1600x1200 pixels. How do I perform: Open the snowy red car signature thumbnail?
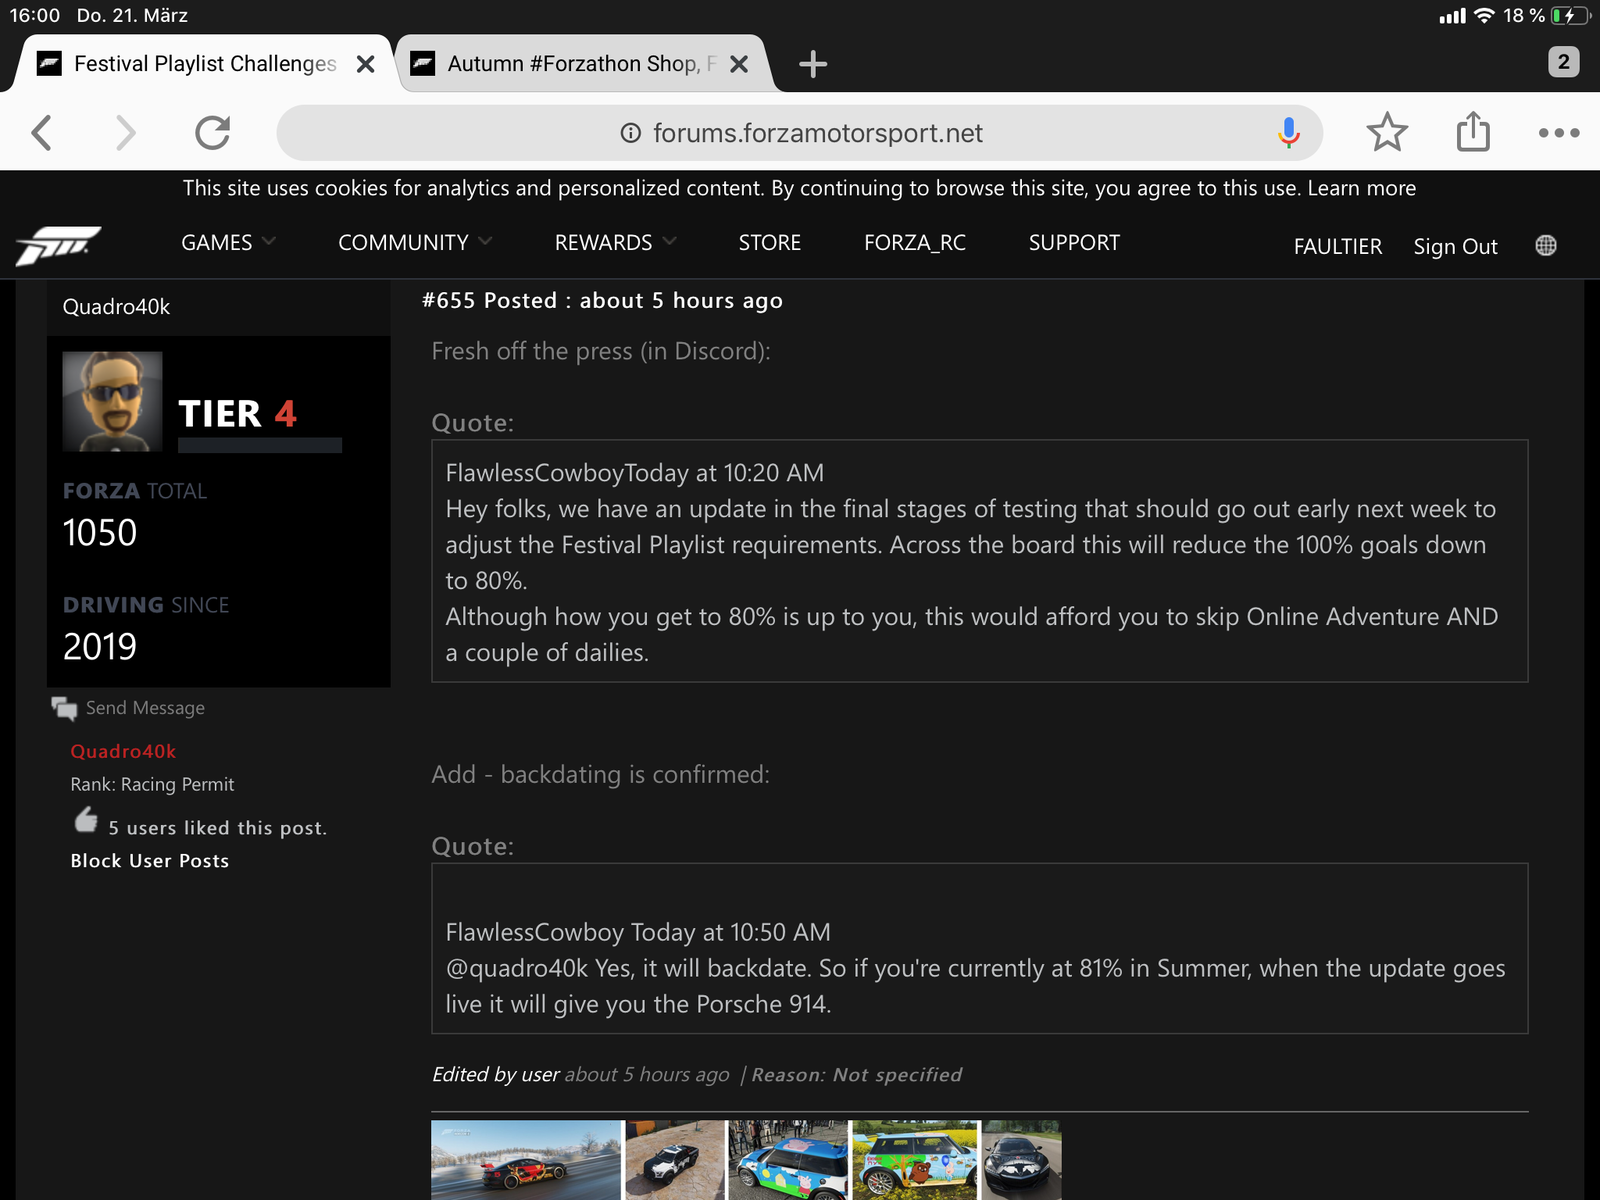526,1160
